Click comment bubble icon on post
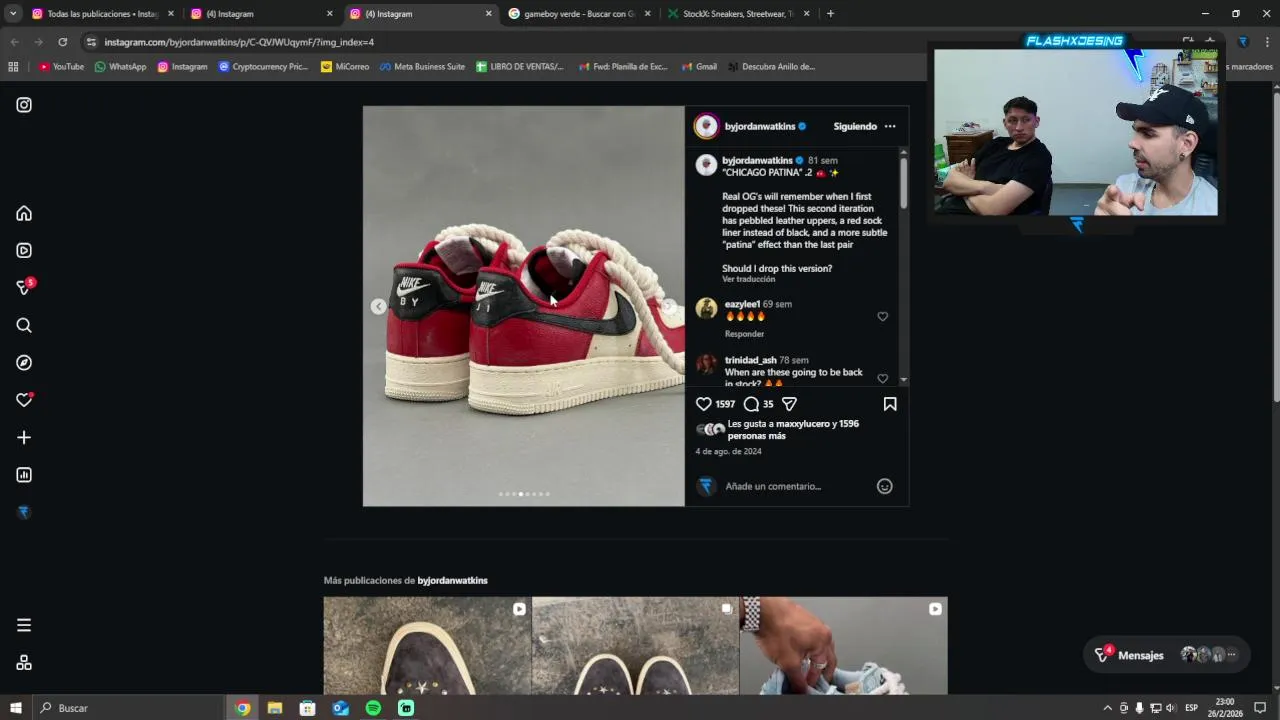 (751, 404)
